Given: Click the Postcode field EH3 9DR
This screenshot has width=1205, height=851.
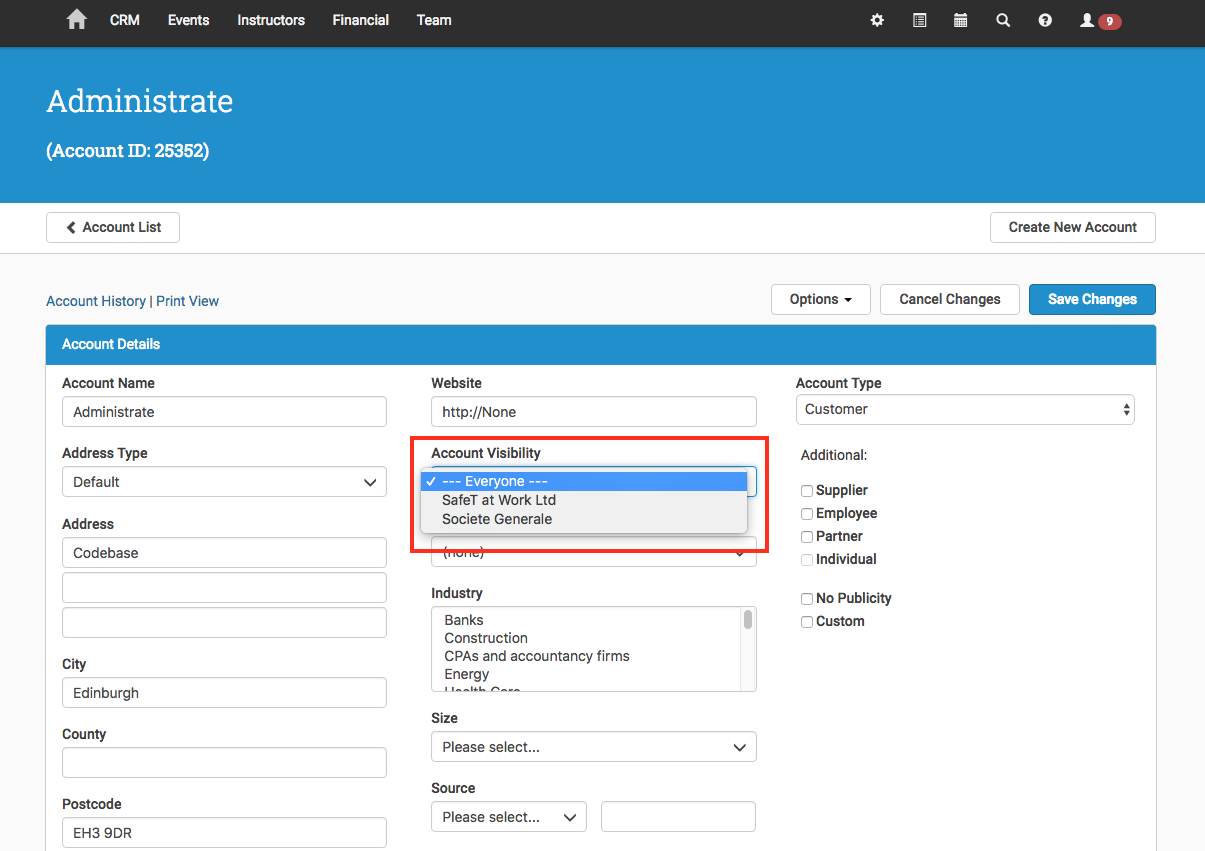Looking at the screenshot, I should pos(224,833).
